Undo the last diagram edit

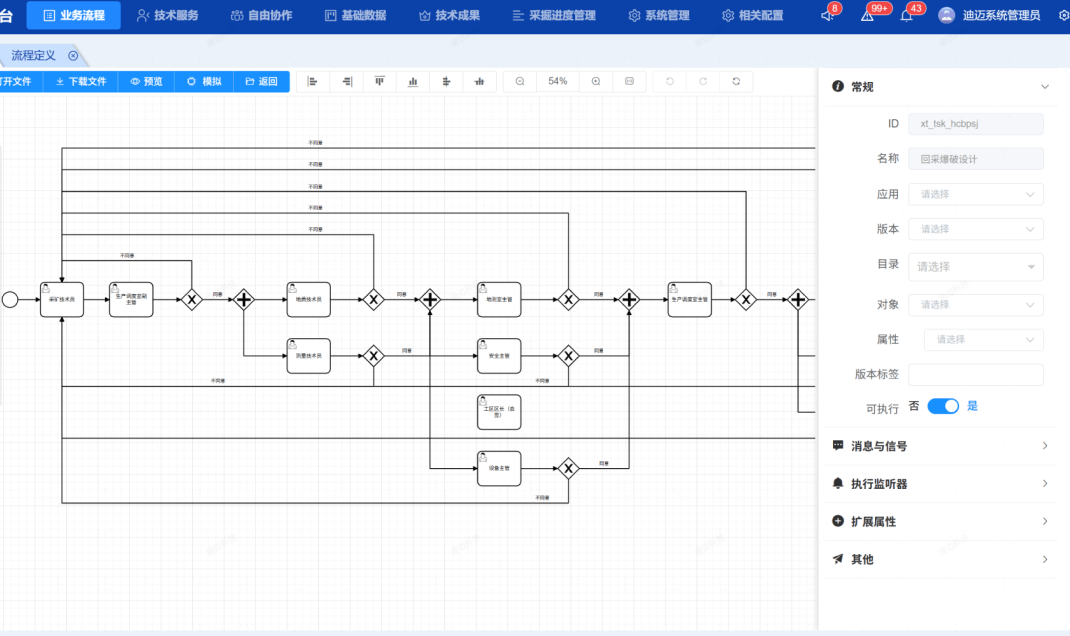click(x=670, y=82)
